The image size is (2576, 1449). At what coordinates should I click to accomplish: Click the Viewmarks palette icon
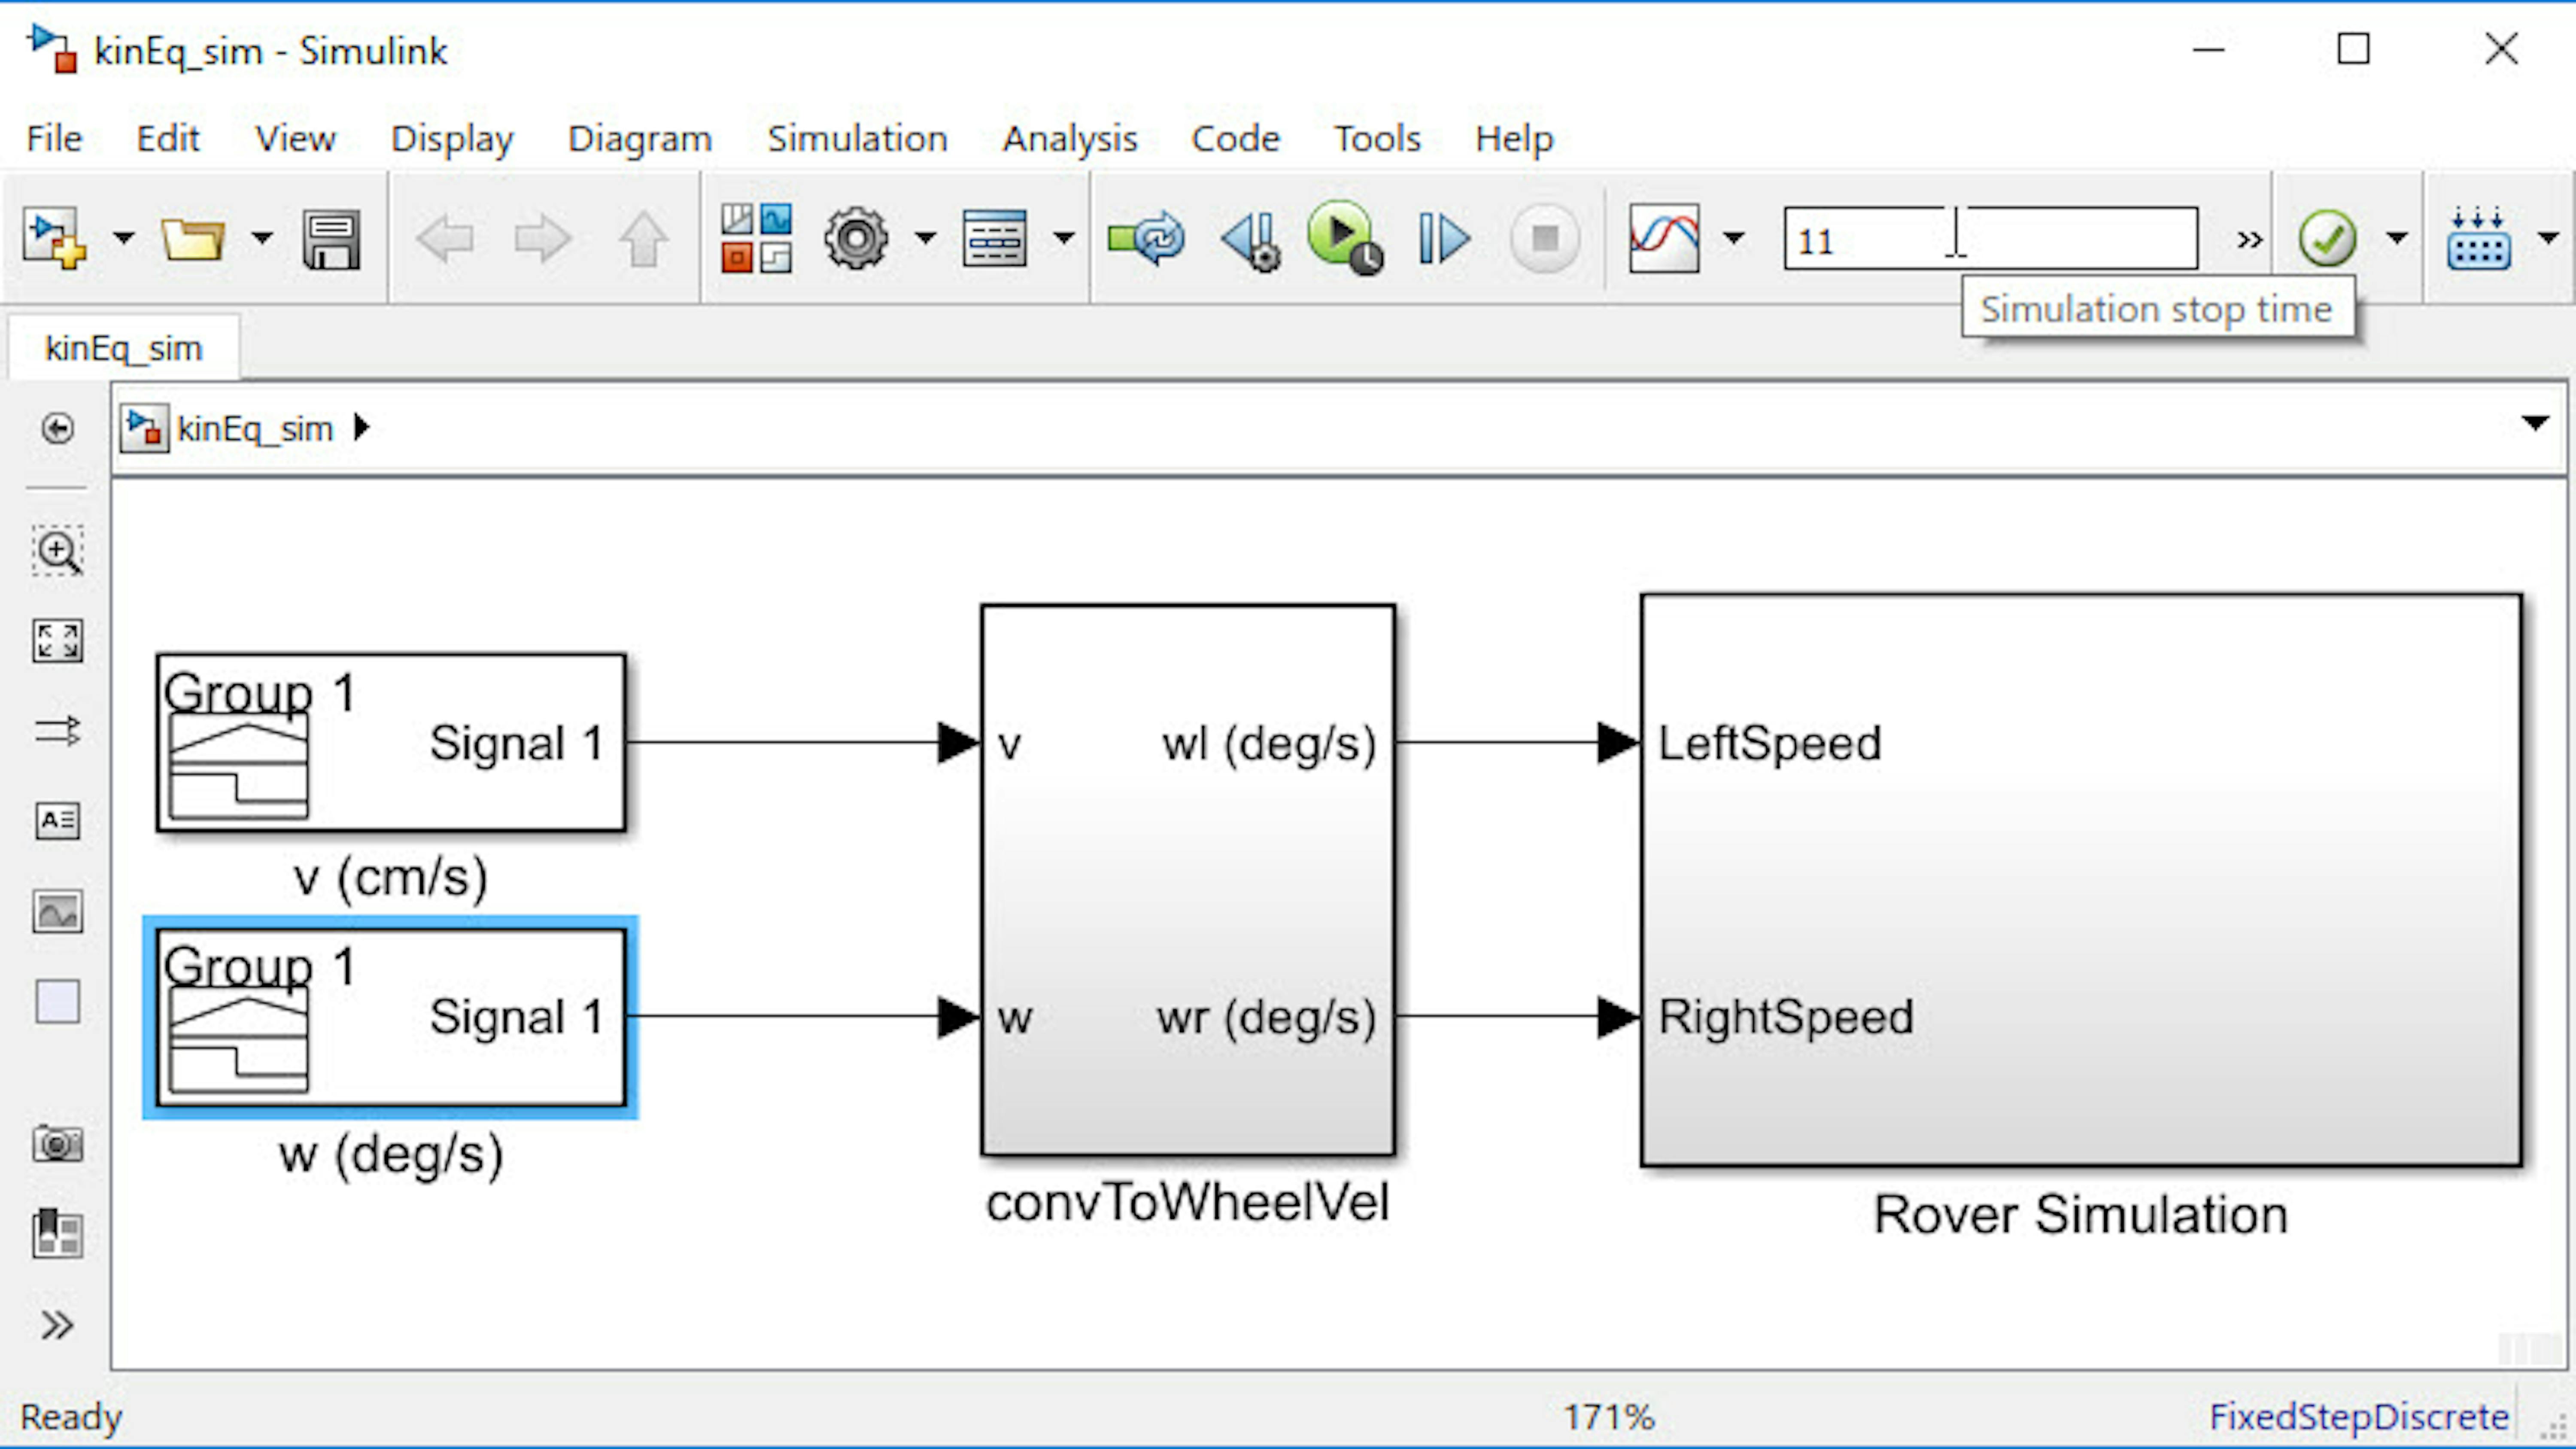point(57,1233)
